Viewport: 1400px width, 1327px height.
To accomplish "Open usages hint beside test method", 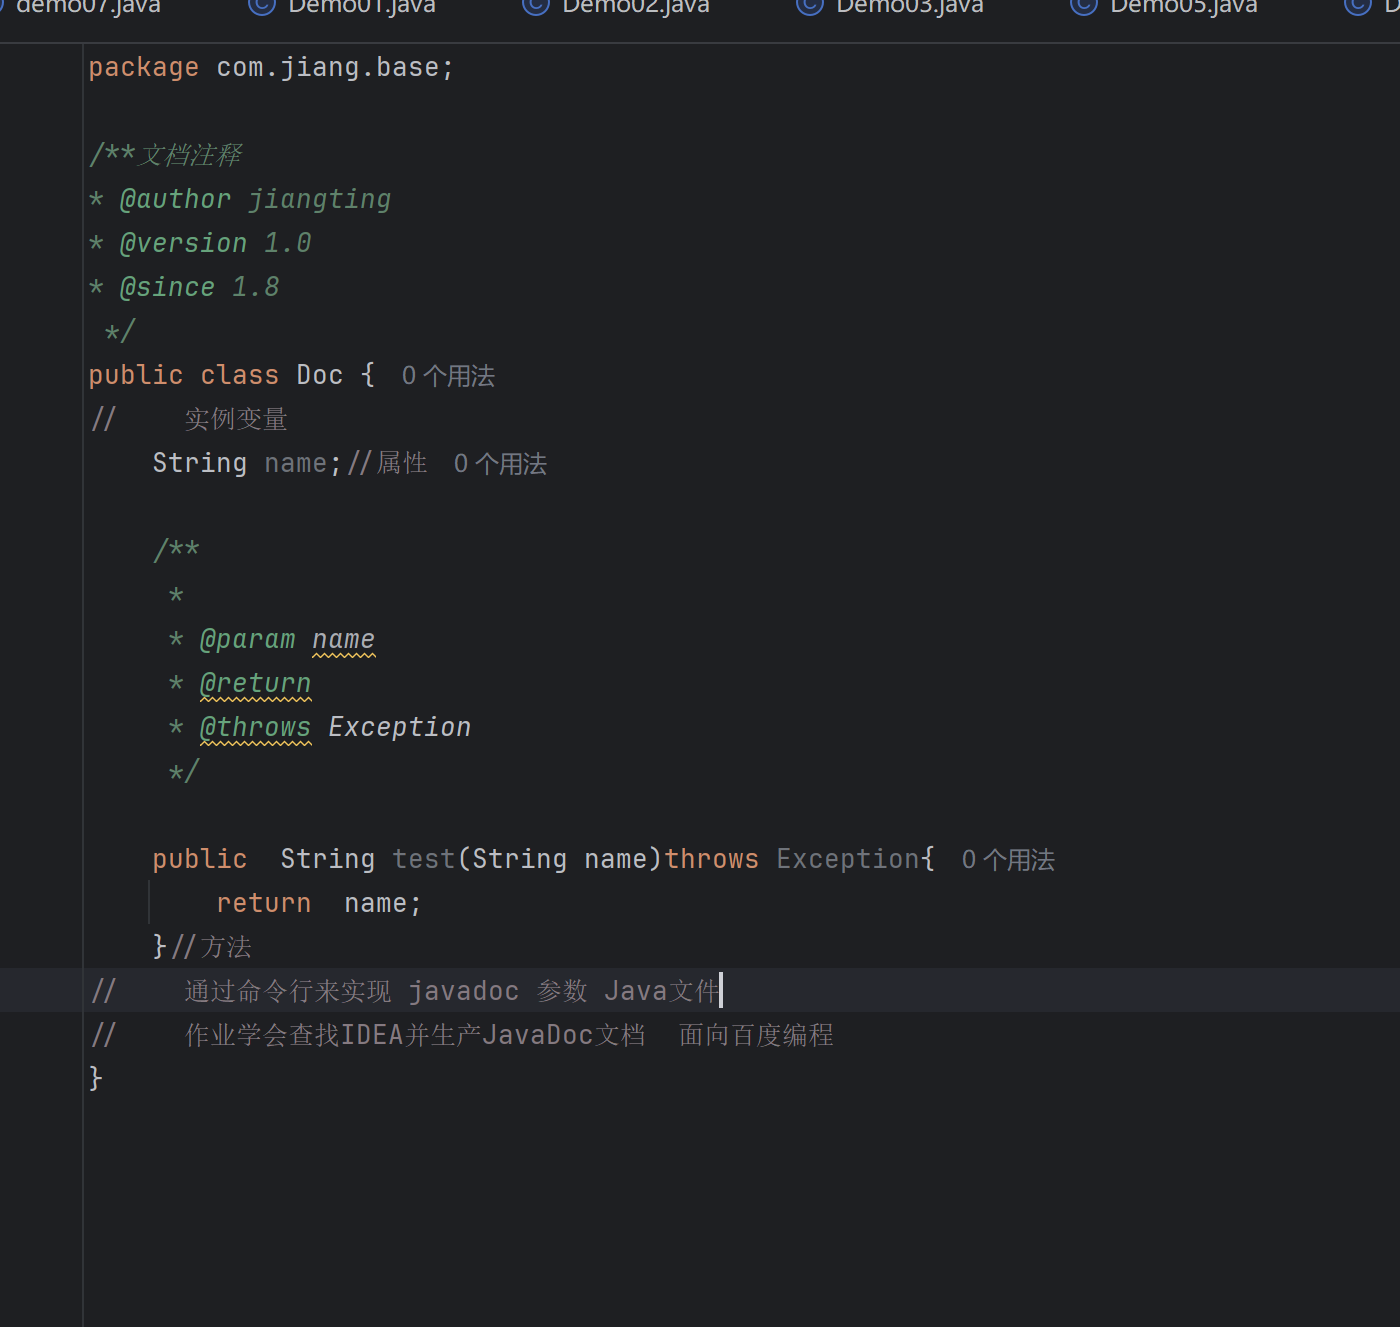I will point(1008,860).
